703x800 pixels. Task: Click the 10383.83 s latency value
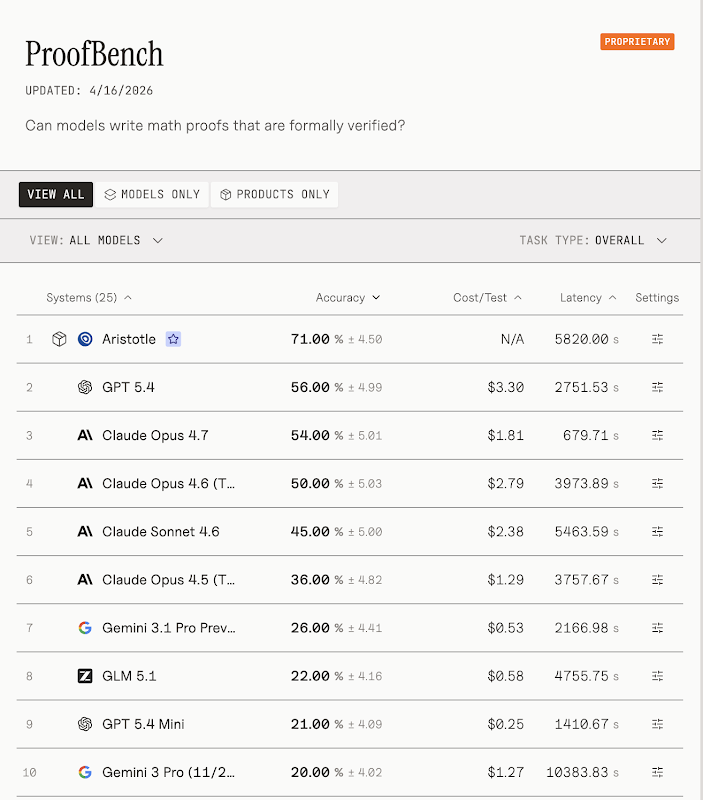pos(583,772)
